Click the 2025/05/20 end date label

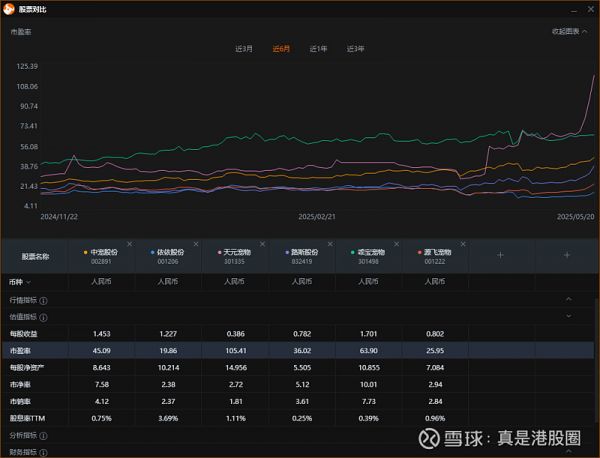point(576,217)
